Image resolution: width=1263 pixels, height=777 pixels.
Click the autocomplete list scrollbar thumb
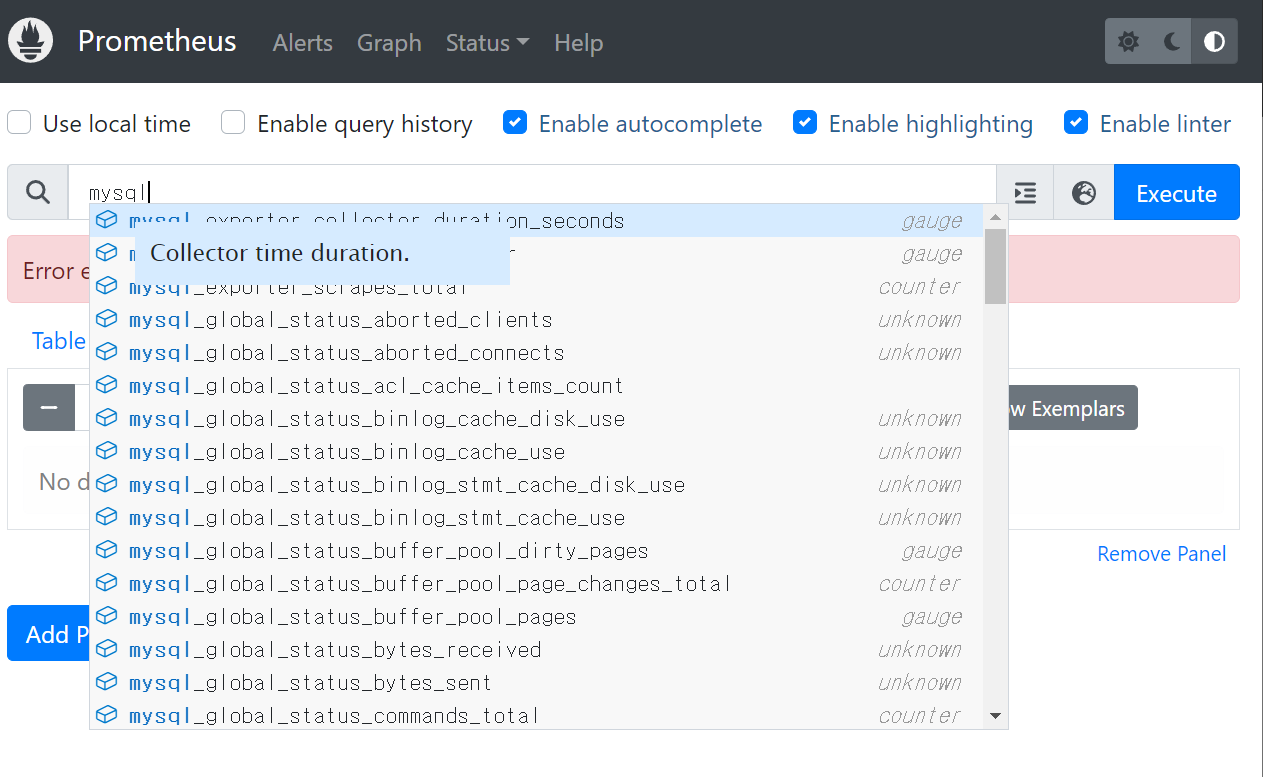click(x=995, y=265)
